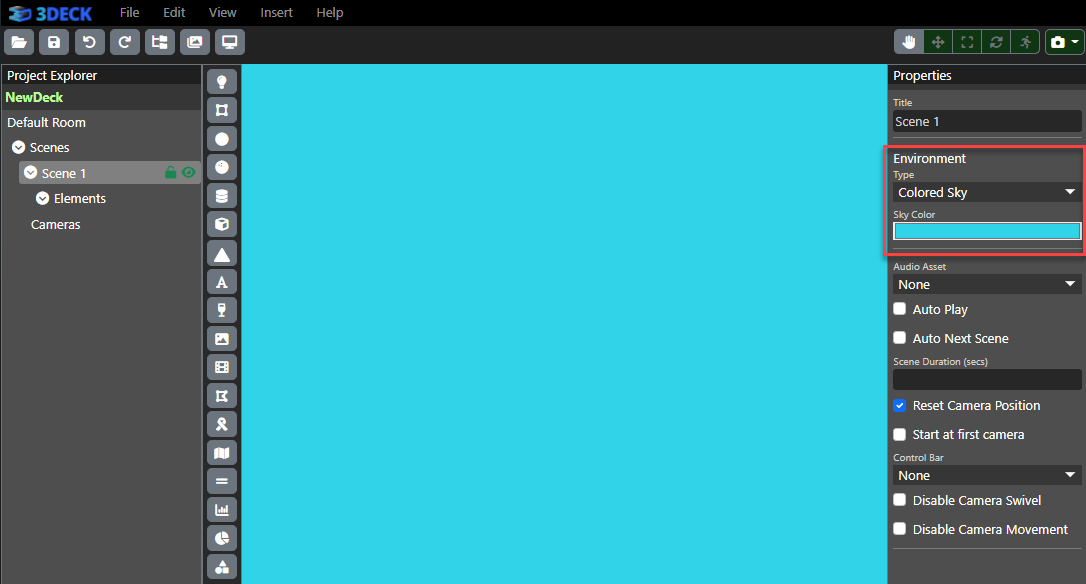This screenshot has width=1086, height=584.
Task: Toggle the Scene 1 visibility eye icon
Action: [188, 173]
